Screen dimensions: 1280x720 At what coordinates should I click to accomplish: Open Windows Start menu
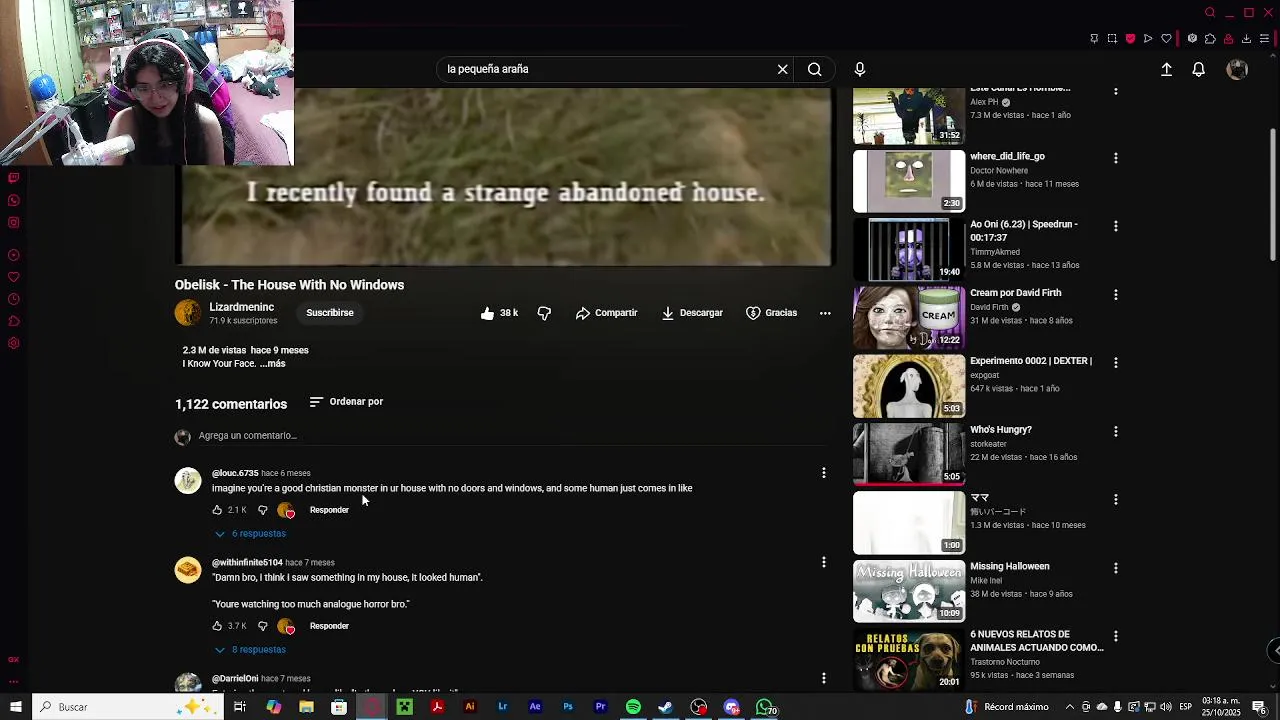(16, 707)
